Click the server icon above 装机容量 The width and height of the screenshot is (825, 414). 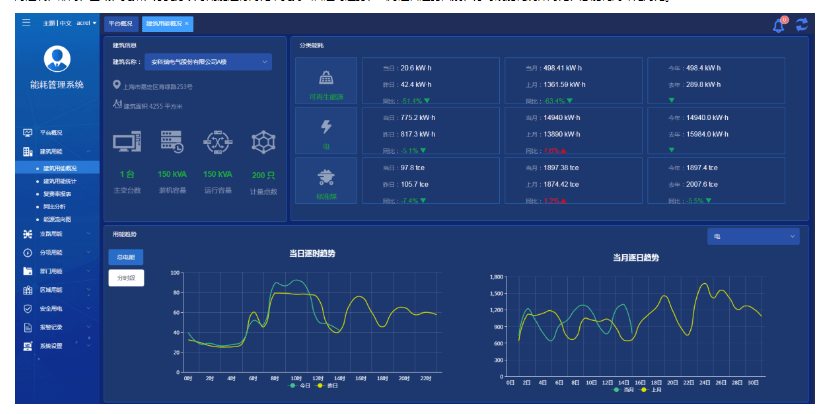pyautogui.click(x=172, y=142)
